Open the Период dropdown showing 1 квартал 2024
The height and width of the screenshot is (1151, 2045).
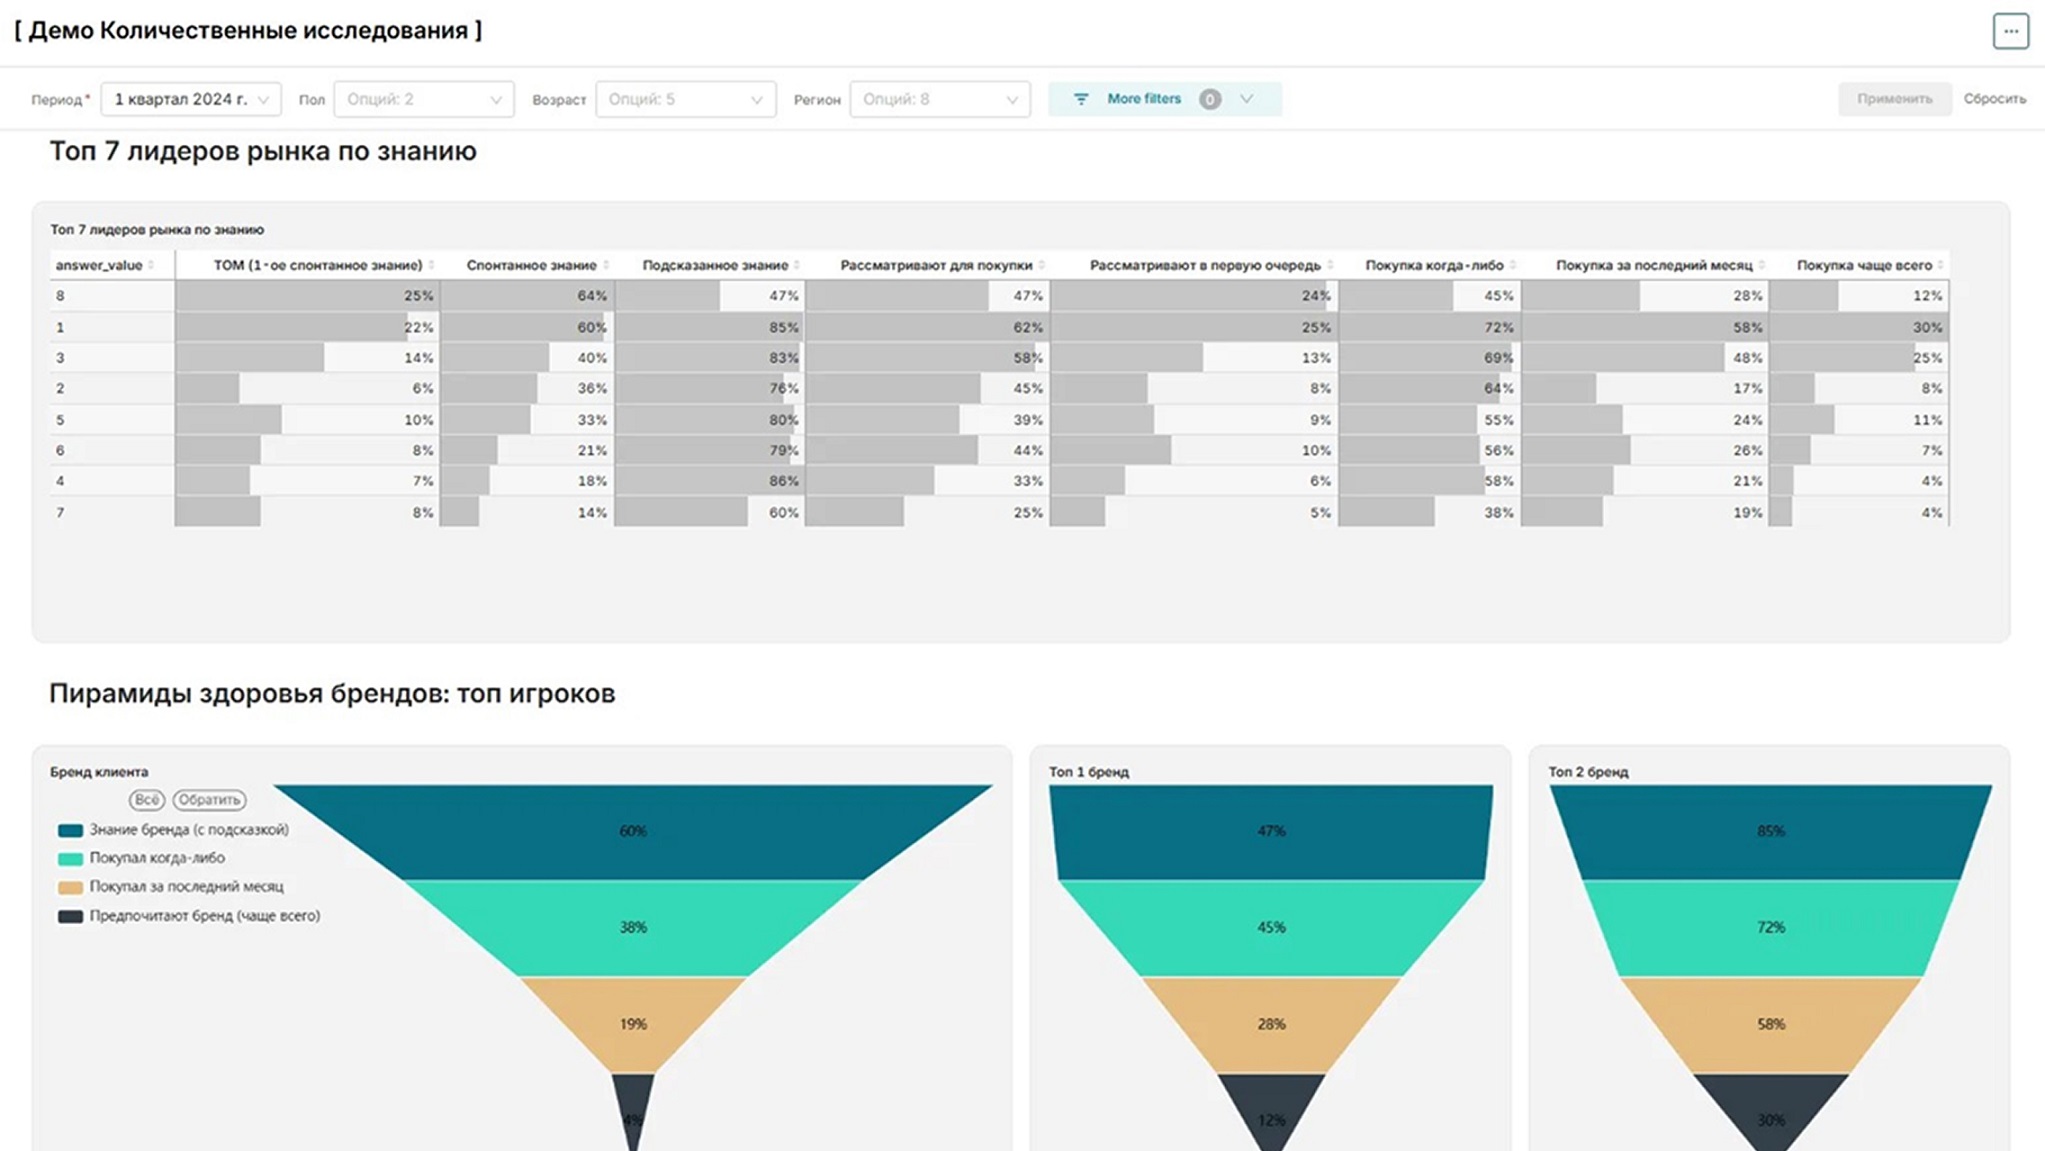[x=191, y=99]
